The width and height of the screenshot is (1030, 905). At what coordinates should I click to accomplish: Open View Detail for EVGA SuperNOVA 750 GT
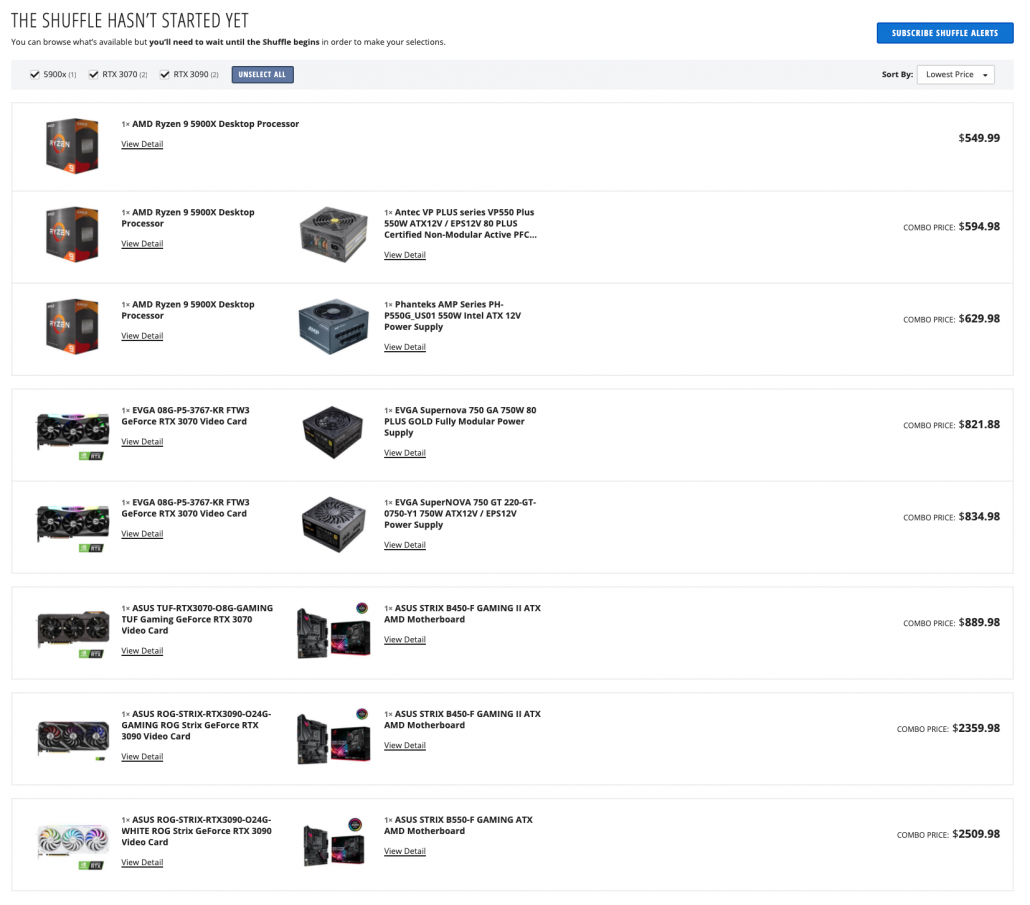point(405,544)
